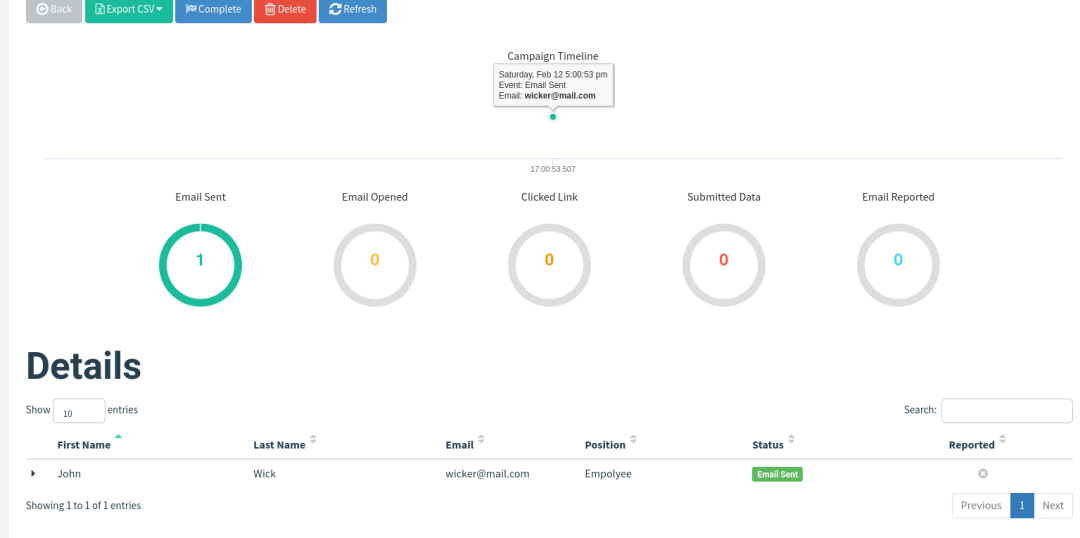Image resolution: width=1080 pixels, height=538 pixels.
Task: Click the Email Sent donut chart
Action: coord(200,265)
